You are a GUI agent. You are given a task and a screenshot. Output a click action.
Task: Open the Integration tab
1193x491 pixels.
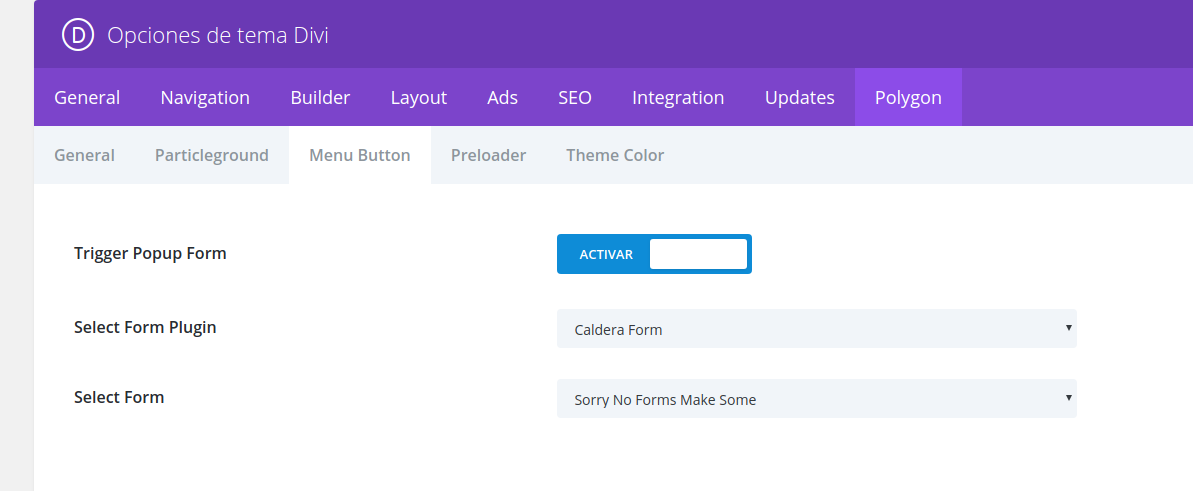pos(678,97)
